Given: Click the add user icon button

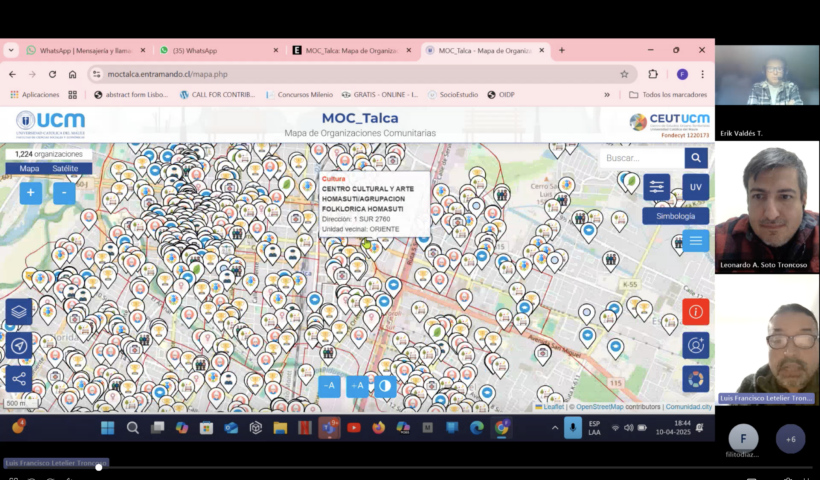Looking at the screenshot, I should pyautogui.click(x=695, y=345).
